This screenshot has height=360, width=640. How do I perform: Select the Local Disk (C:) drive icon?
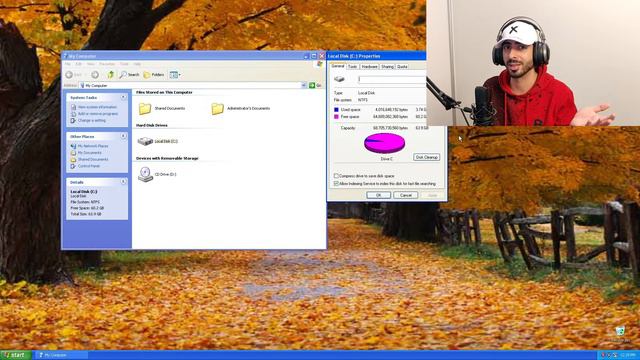click(x=145, y=141)
